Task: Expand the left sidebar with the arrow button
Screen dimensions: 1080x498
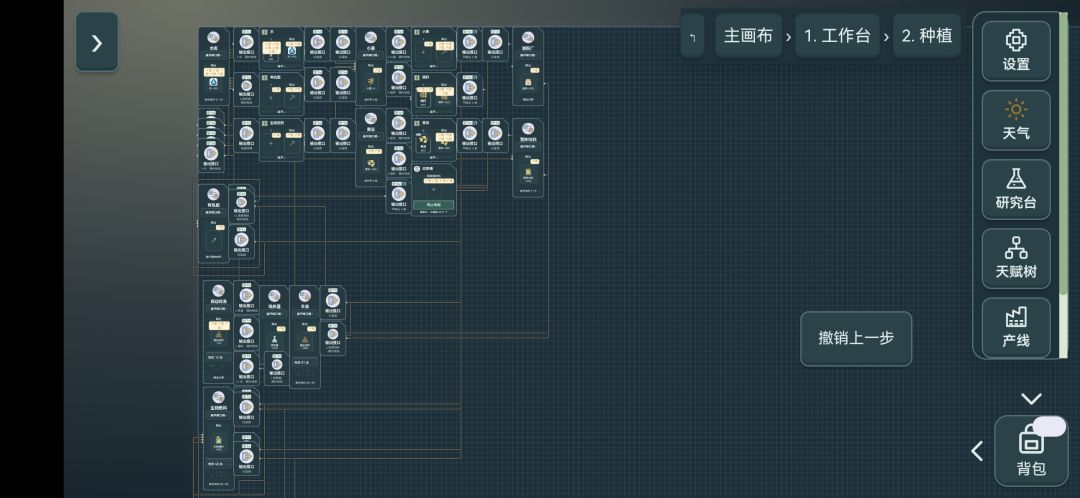Action: (x=96, y=42)
